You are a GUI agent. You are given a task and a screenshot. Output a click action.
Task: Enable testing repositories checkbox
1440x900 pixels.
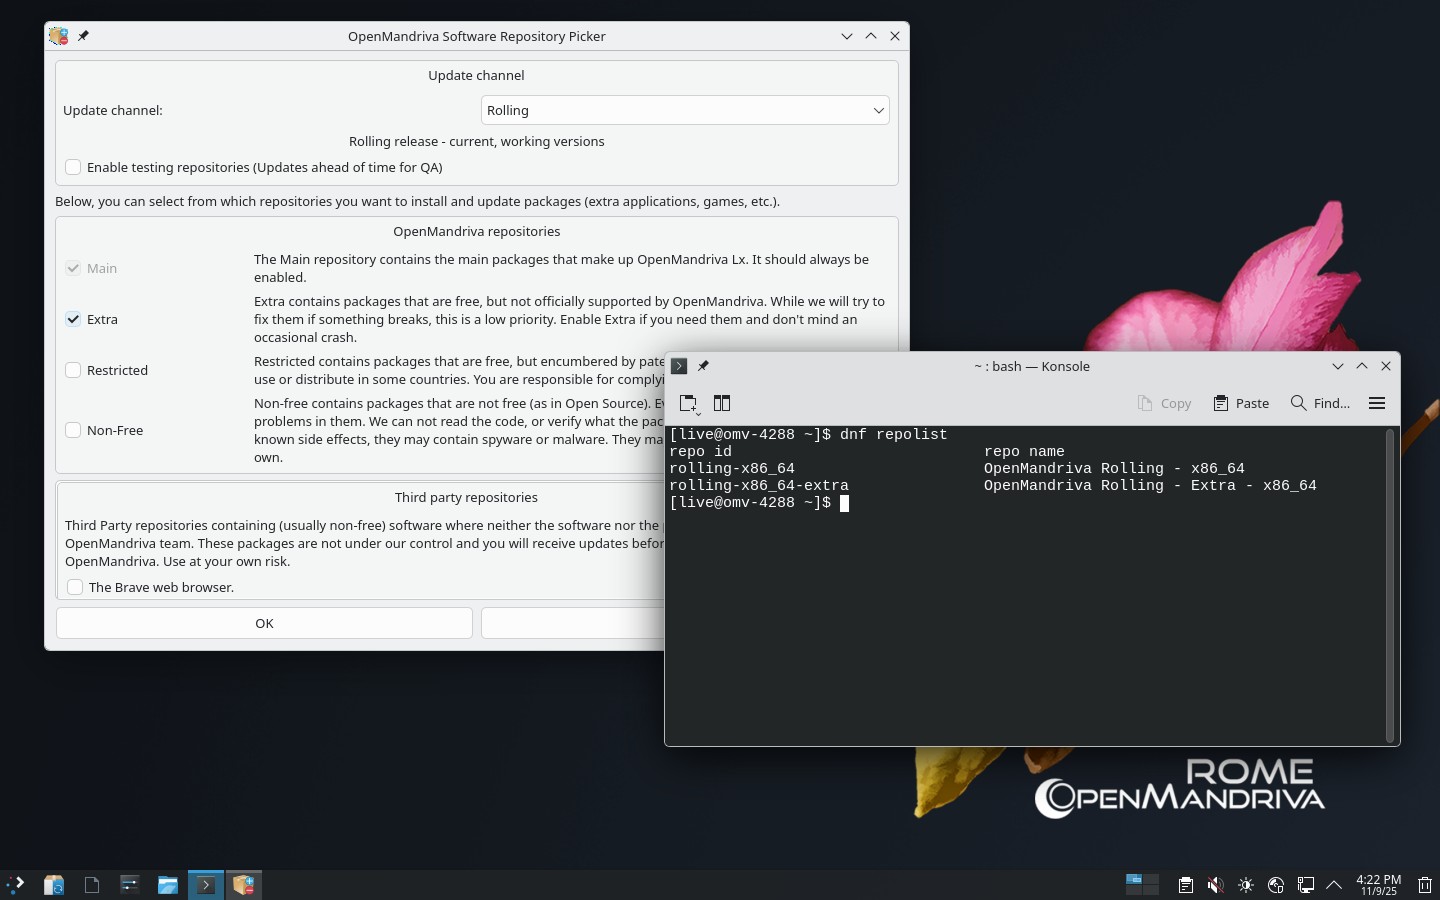pyautogui.click(x=73, y=167)
